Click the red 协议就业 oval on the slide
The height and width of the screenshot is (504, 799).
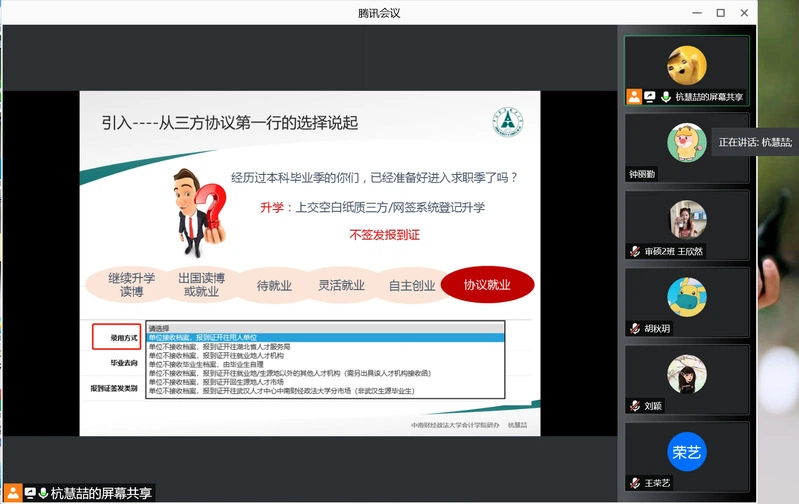(487, 285)
